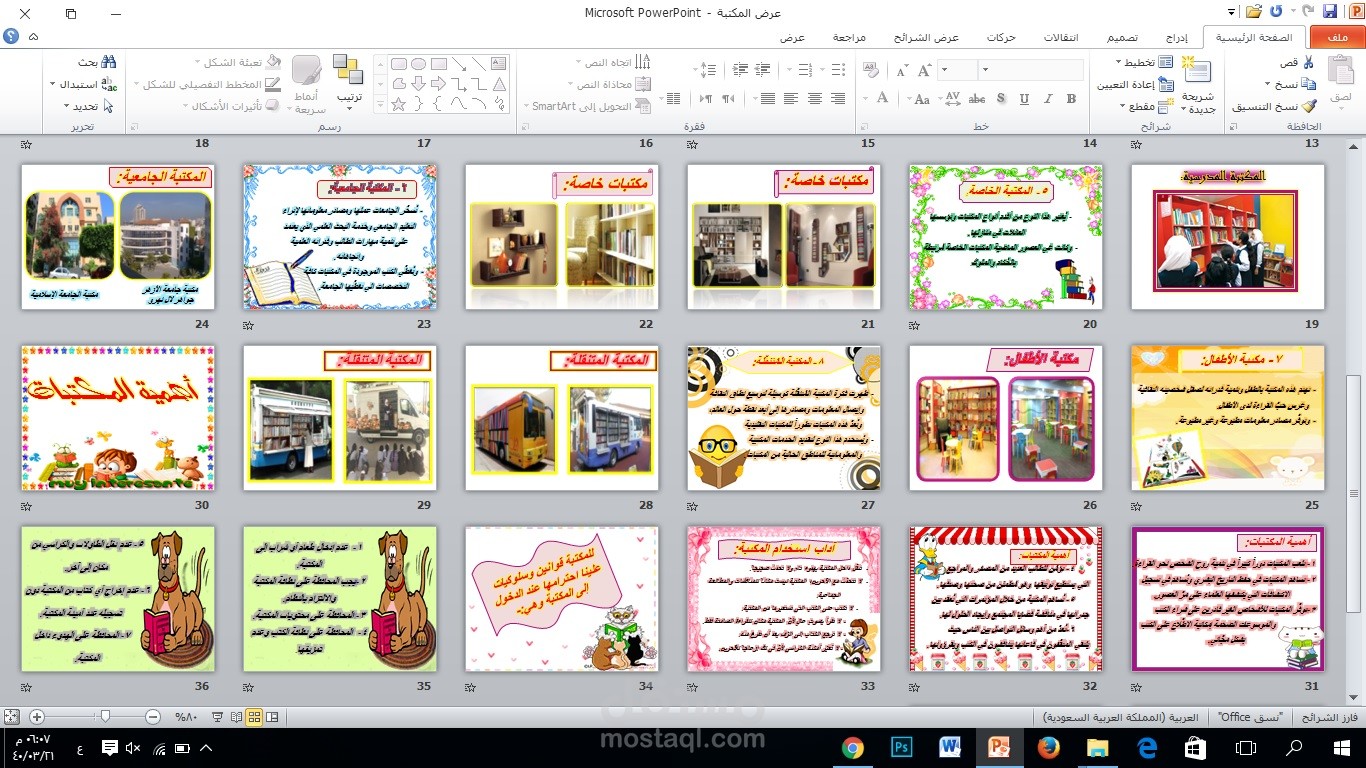
Task: Select the Rectangle shape in gallery
Action: coord(438,63)
